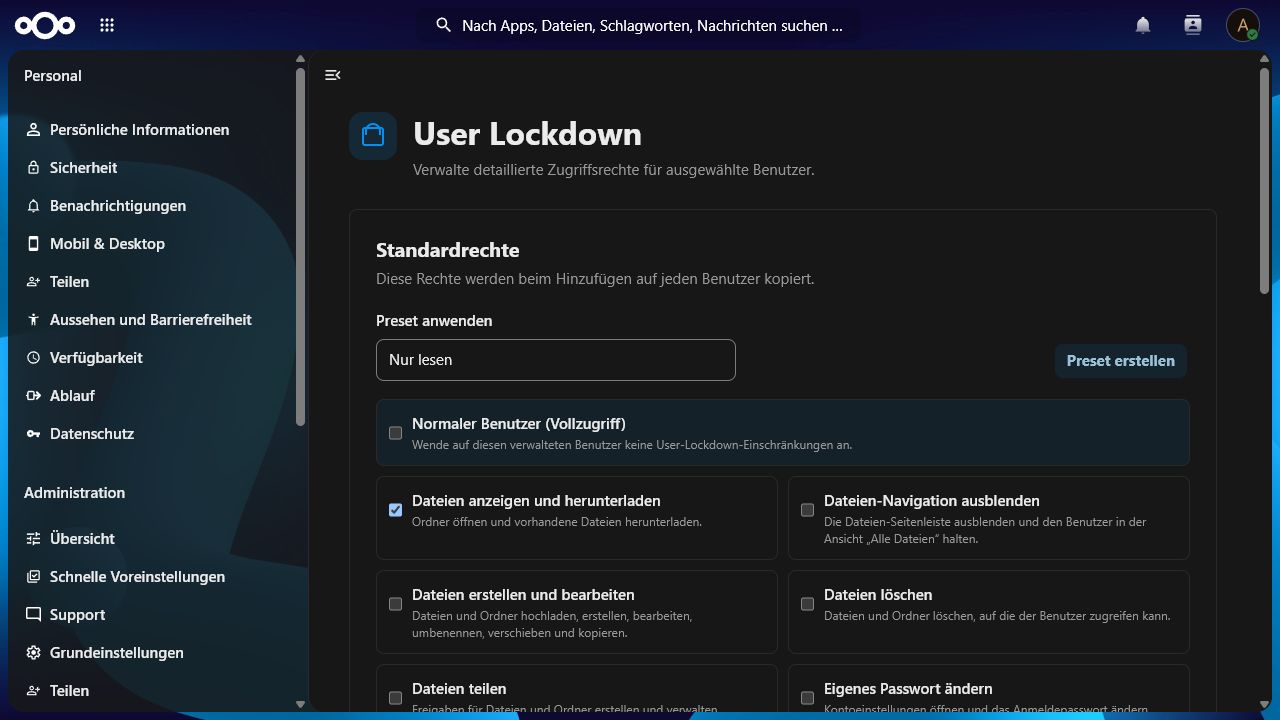Focus the global search input field

point(638,25)
